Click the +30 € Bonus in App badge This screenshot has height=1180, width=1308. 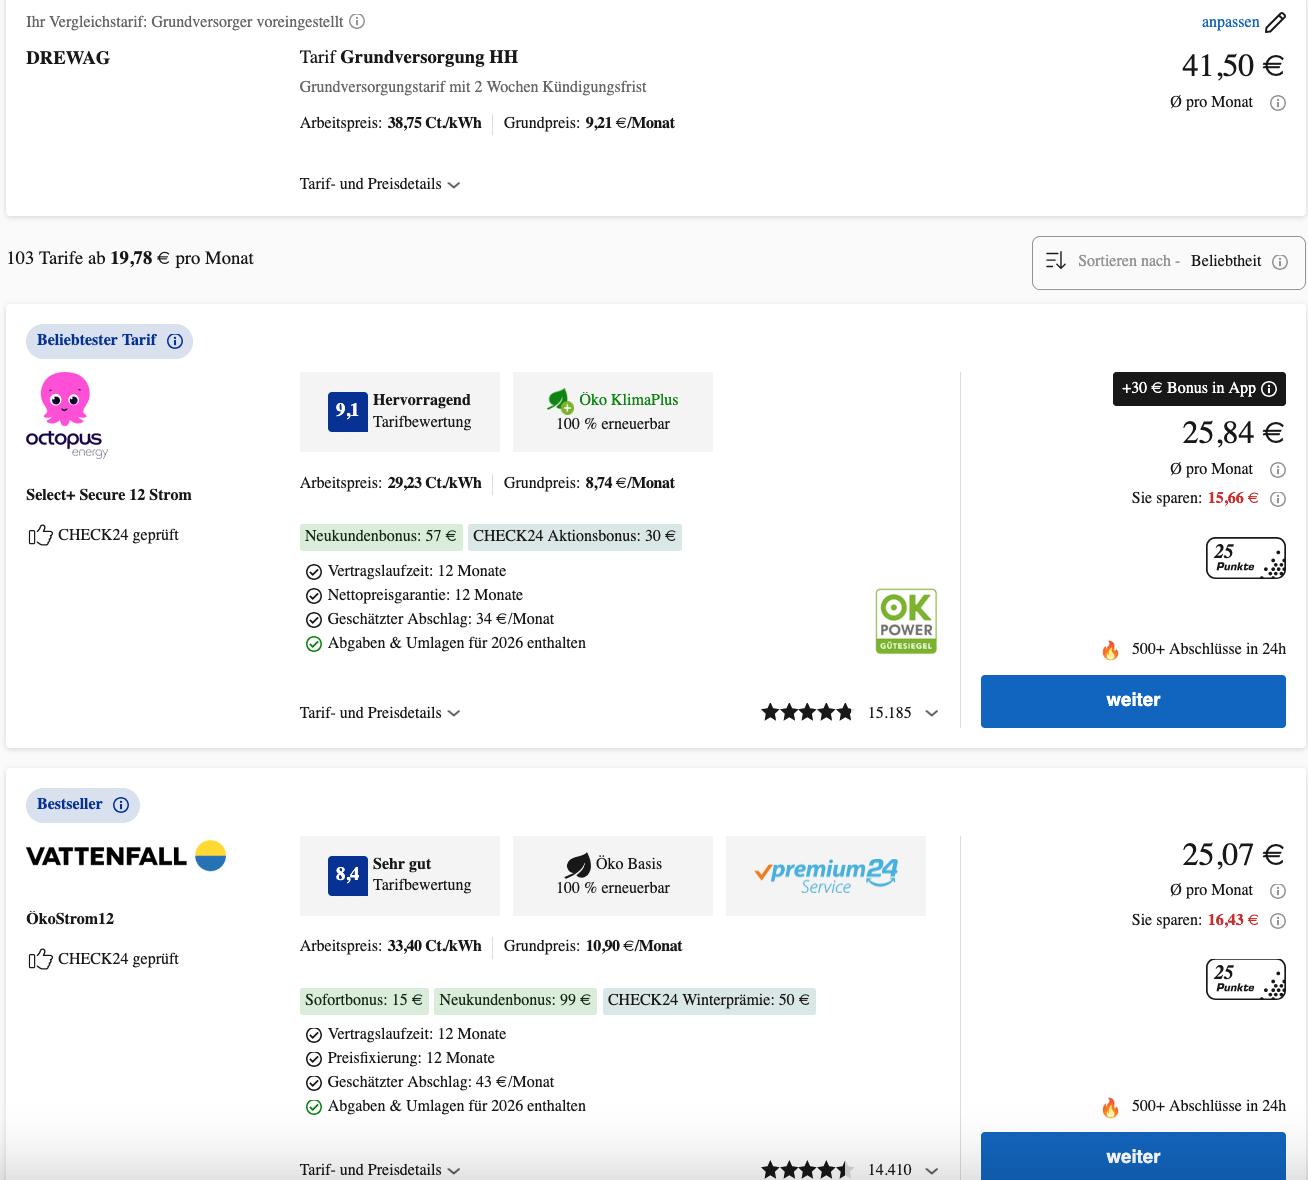point(1198,389)
